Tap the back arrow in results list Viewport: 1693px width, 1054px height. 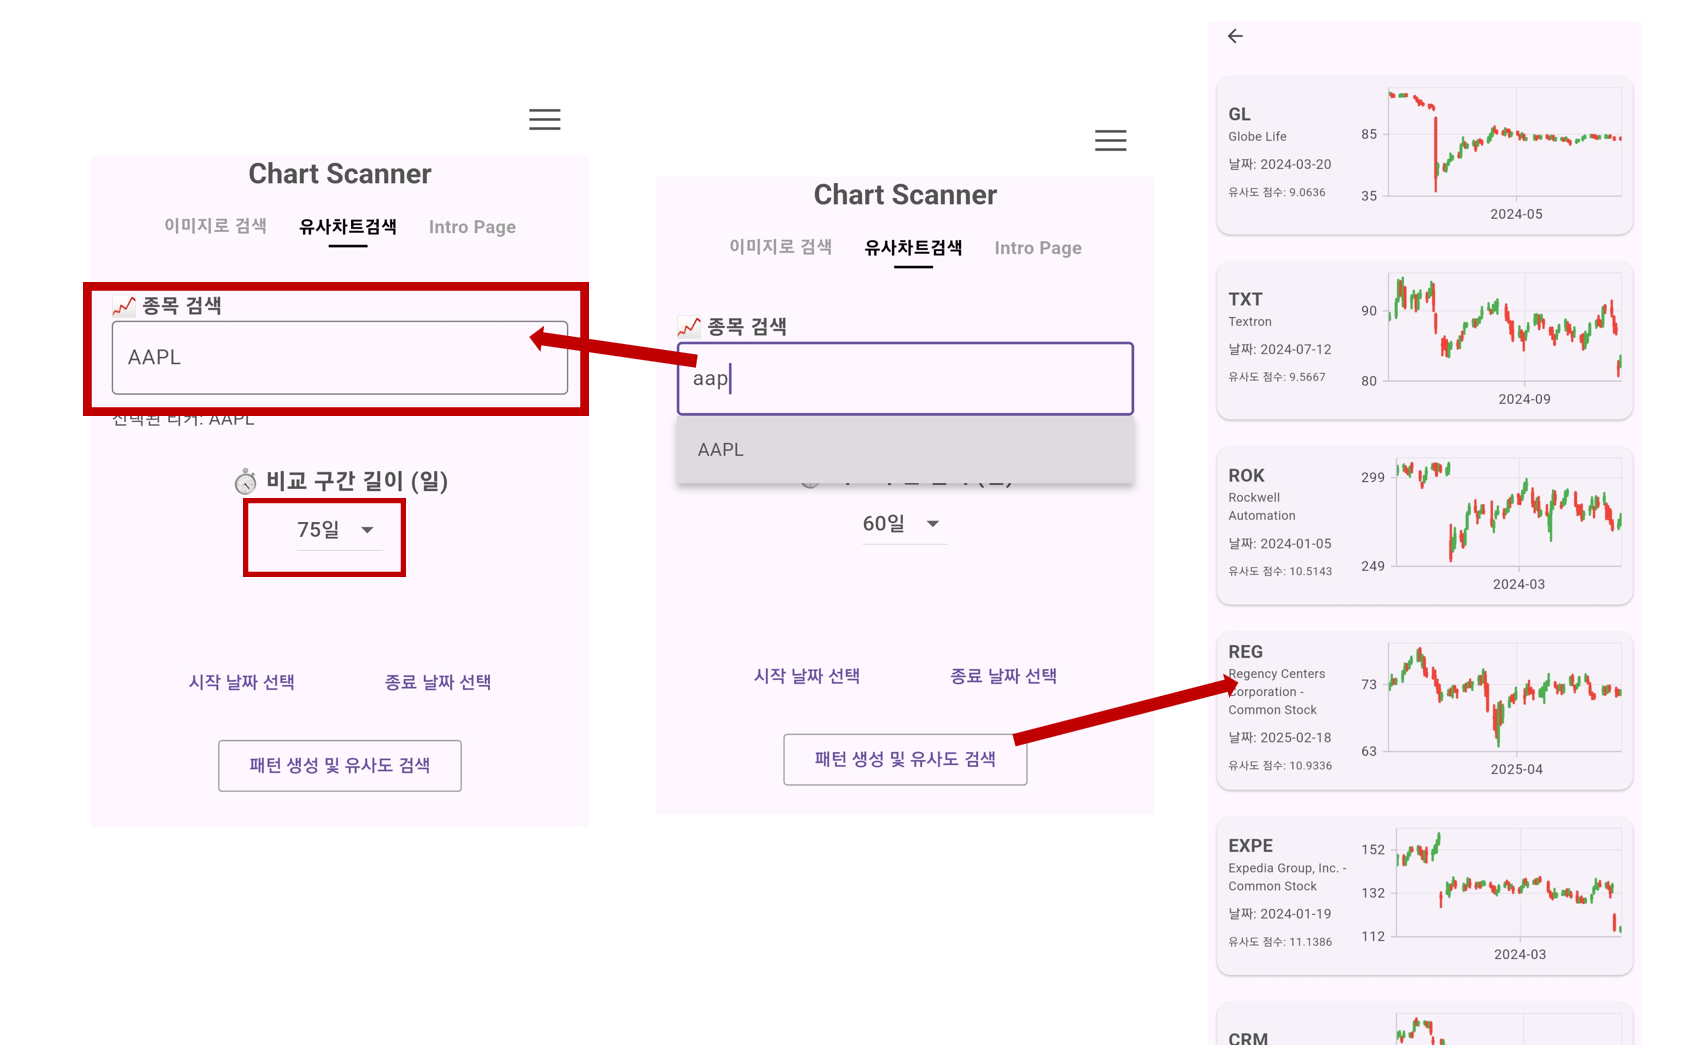pyautogui.click(x=1235, y=36)
